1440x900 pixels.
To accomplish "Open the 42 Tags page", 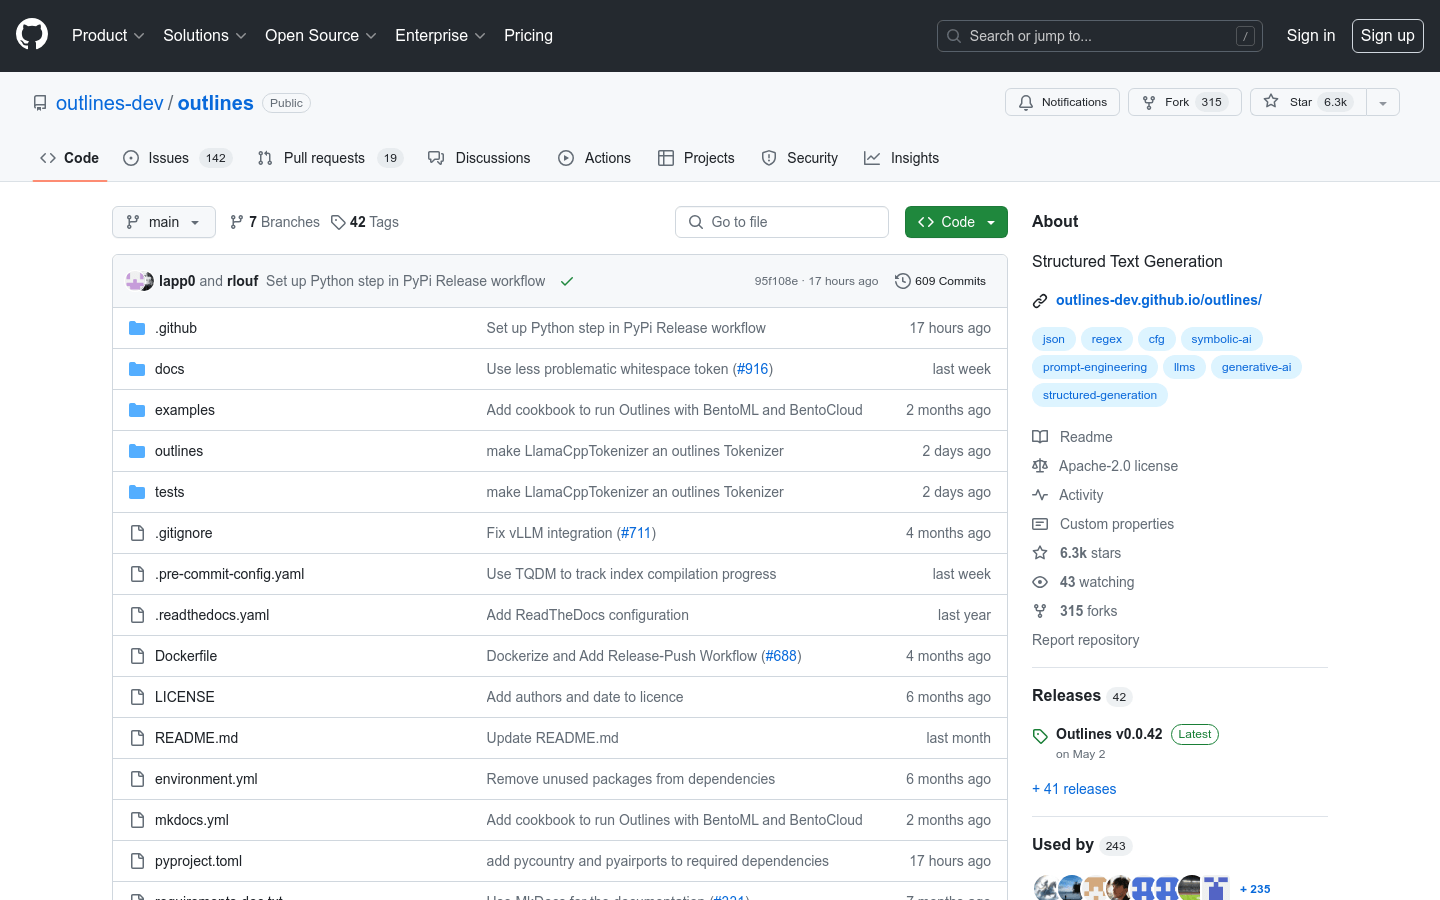I will tap(365, 222).
